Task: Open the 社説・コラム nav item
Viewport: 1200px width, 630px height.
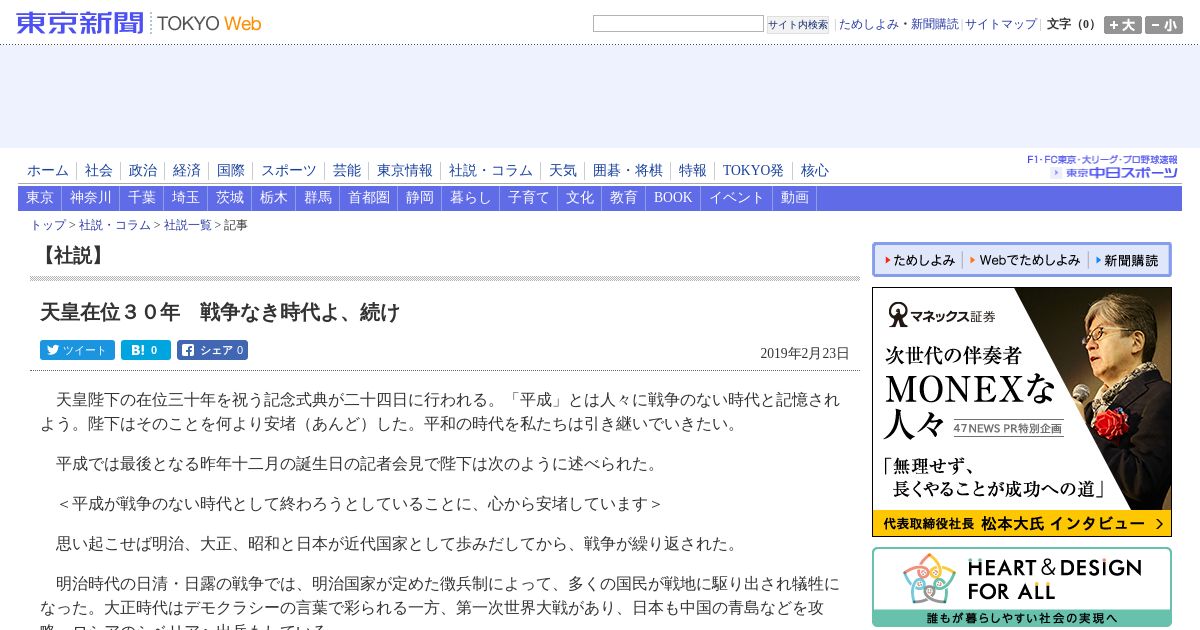Action: click(491, 171)
